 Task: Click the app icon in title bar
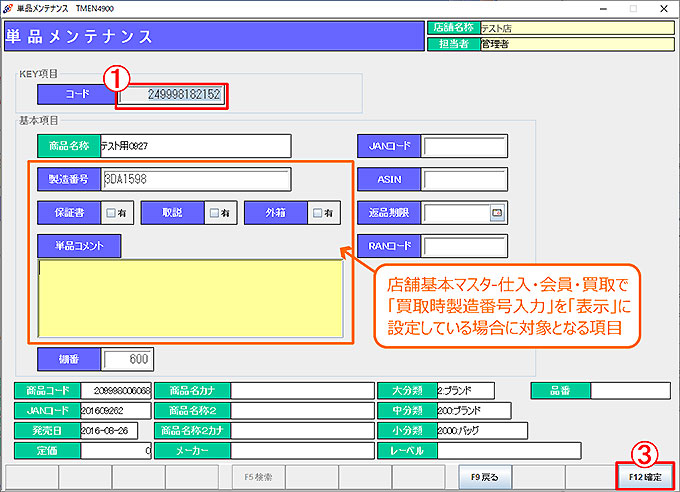point(7,8)
